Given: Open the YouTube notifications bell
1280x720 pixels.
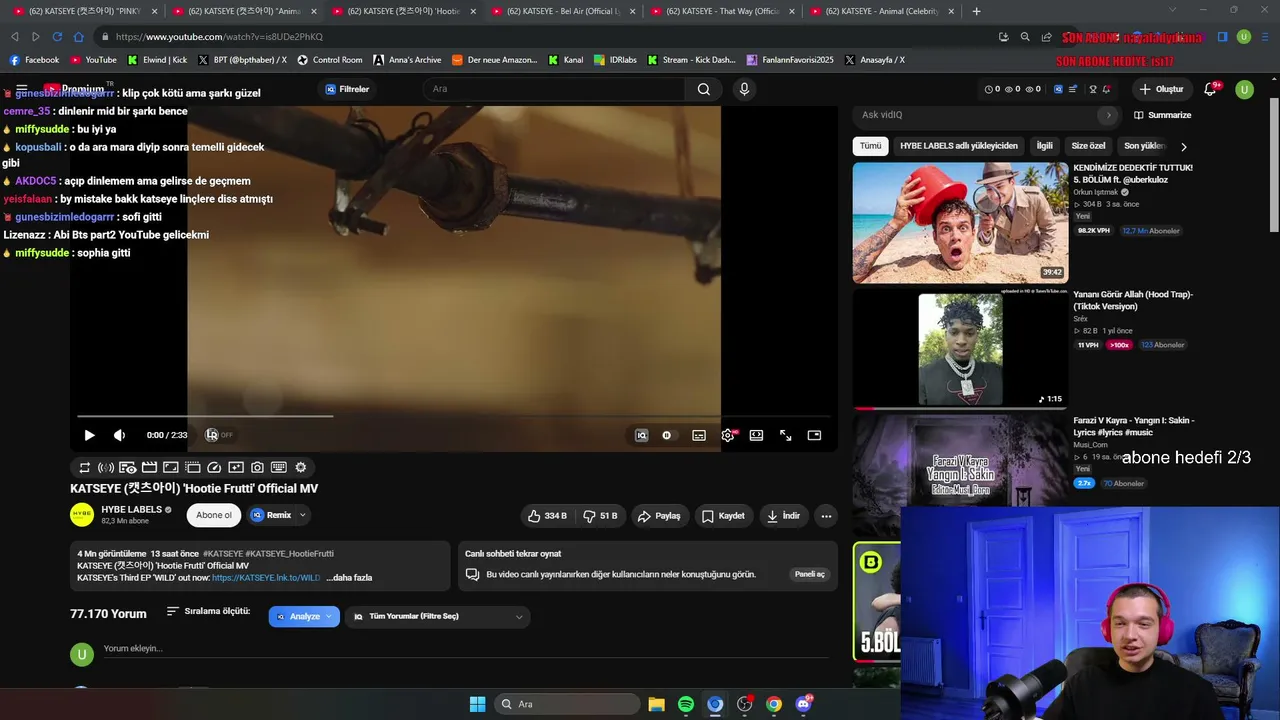Looking at the screenshot, I should tap(1210, 89).
